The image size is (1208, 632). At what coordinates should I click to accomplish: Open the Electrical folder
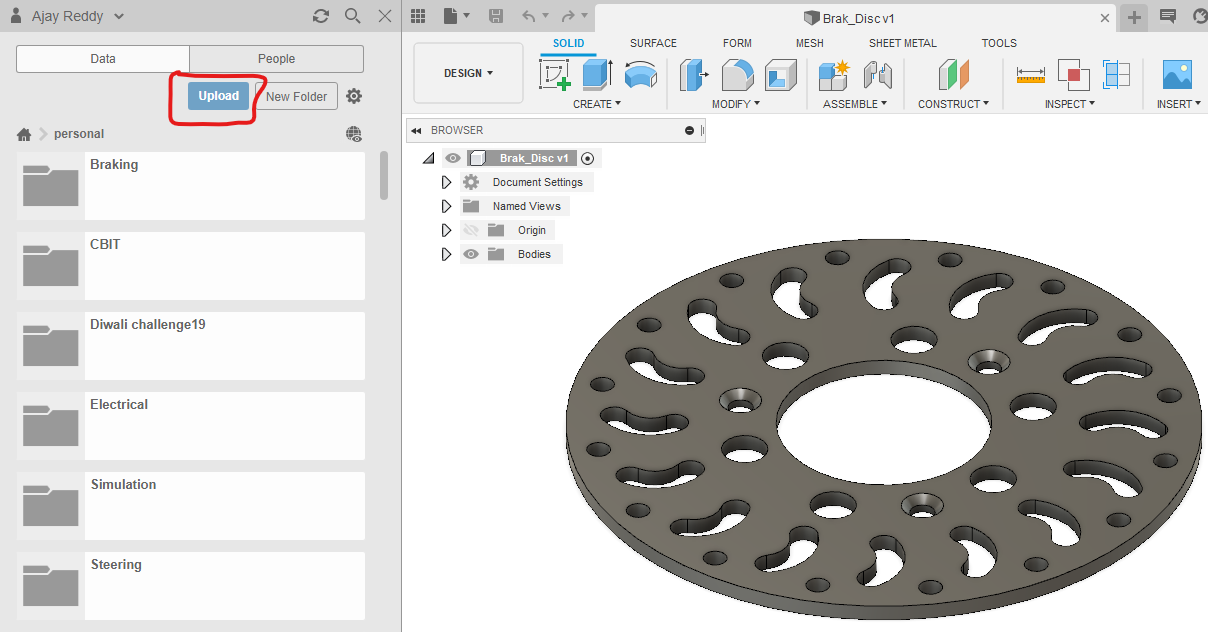(x=191, y=426)
